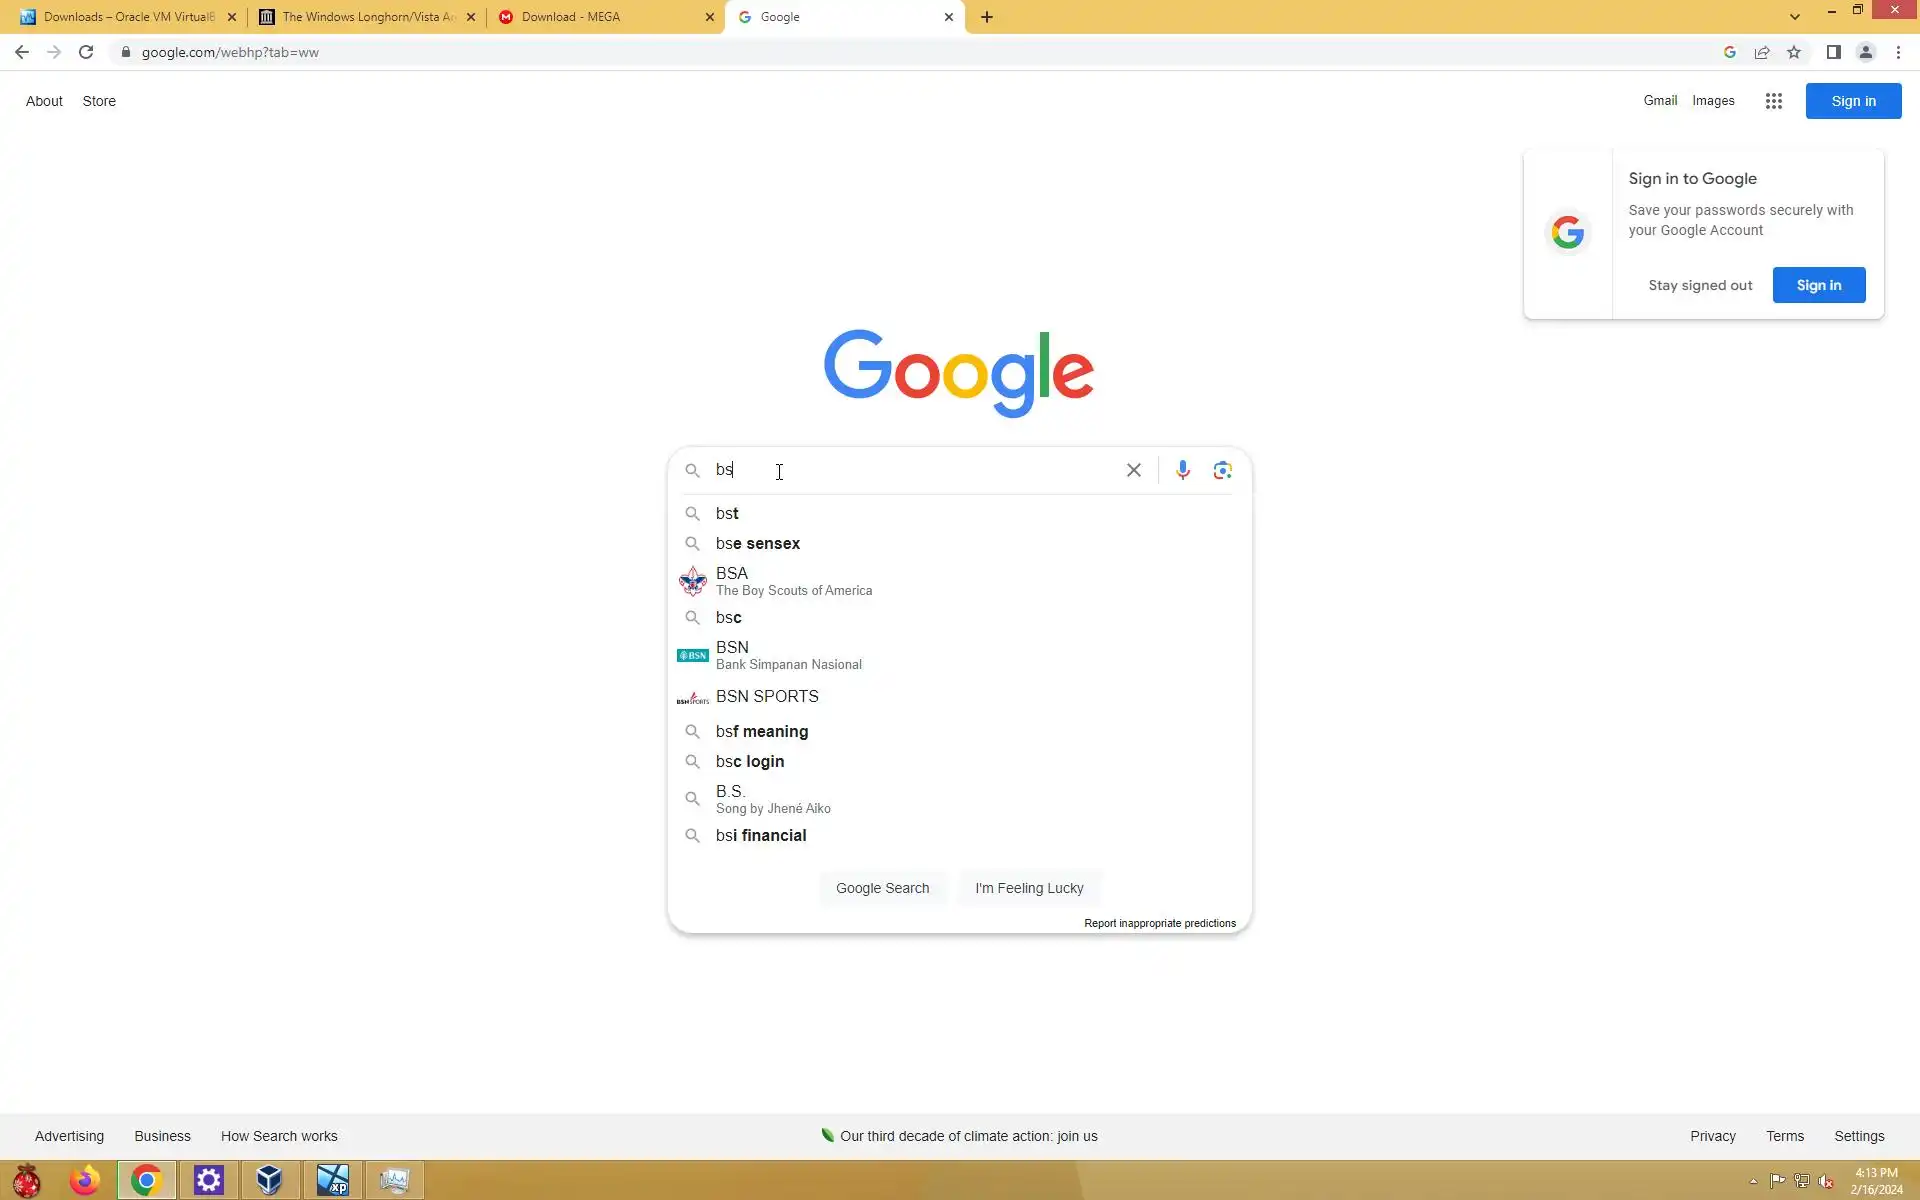
Task: Click in the search input field
Action: coord(920,470)
